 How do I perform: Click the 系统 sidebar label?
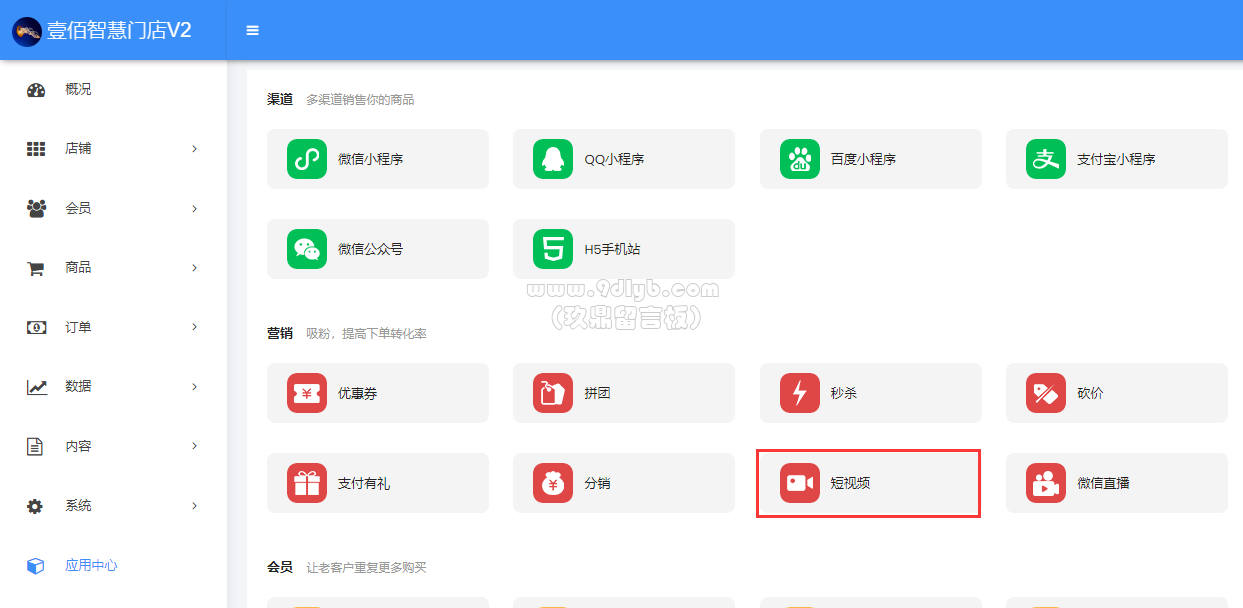[x=78, y=506]
